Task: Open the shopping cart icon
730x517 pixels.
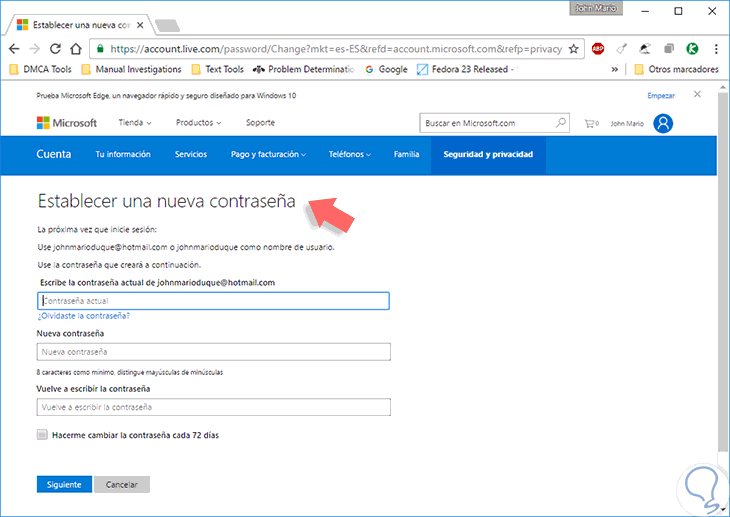Action: [x=591, y=123]
